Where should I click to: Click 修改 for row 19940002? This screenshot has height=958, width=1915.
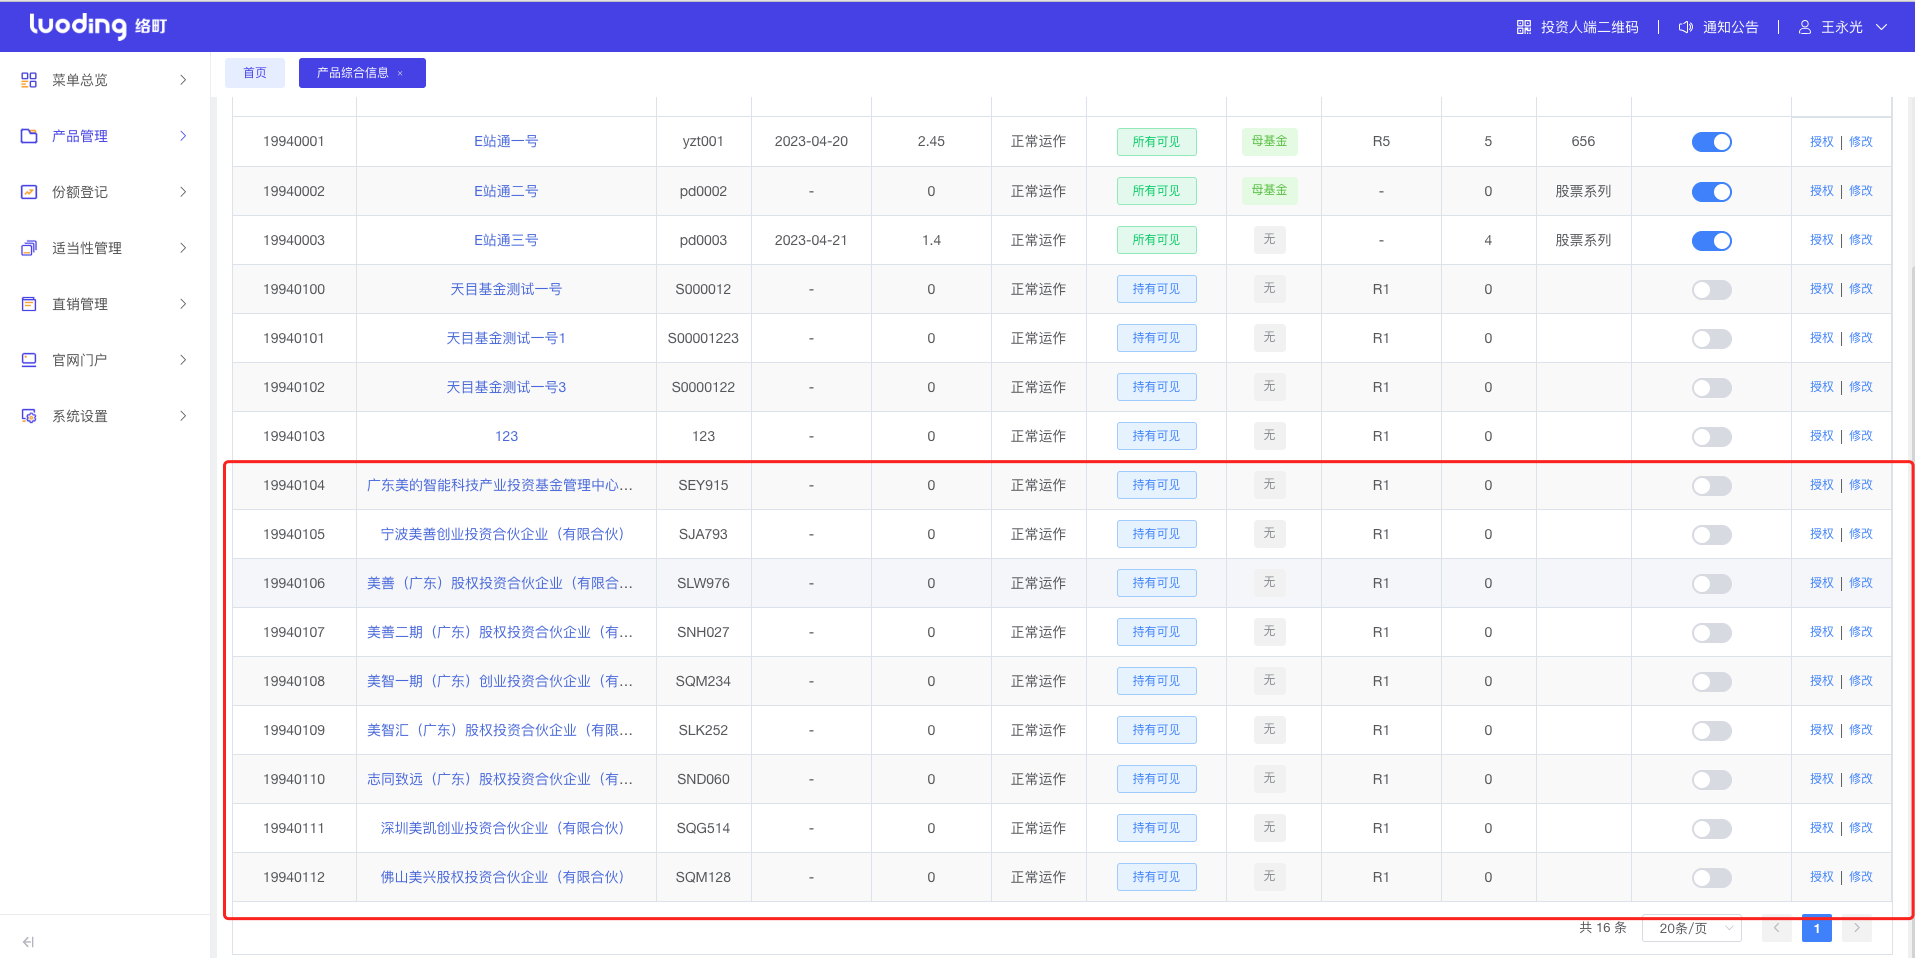(1861, 191)
